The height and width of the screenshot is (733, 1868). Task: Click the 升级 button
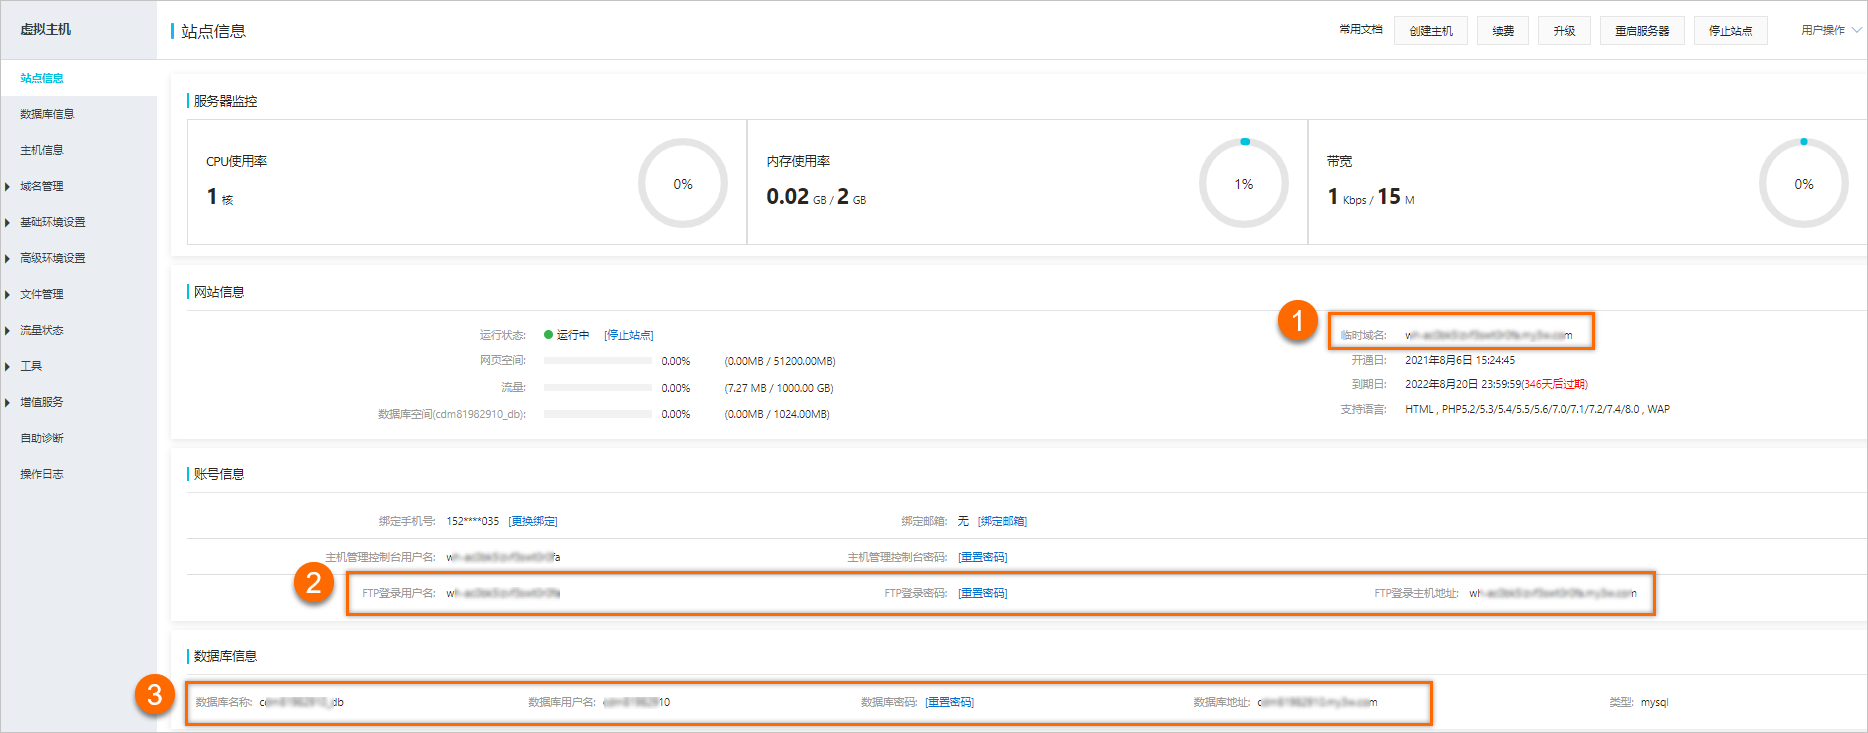[1564, 31]
